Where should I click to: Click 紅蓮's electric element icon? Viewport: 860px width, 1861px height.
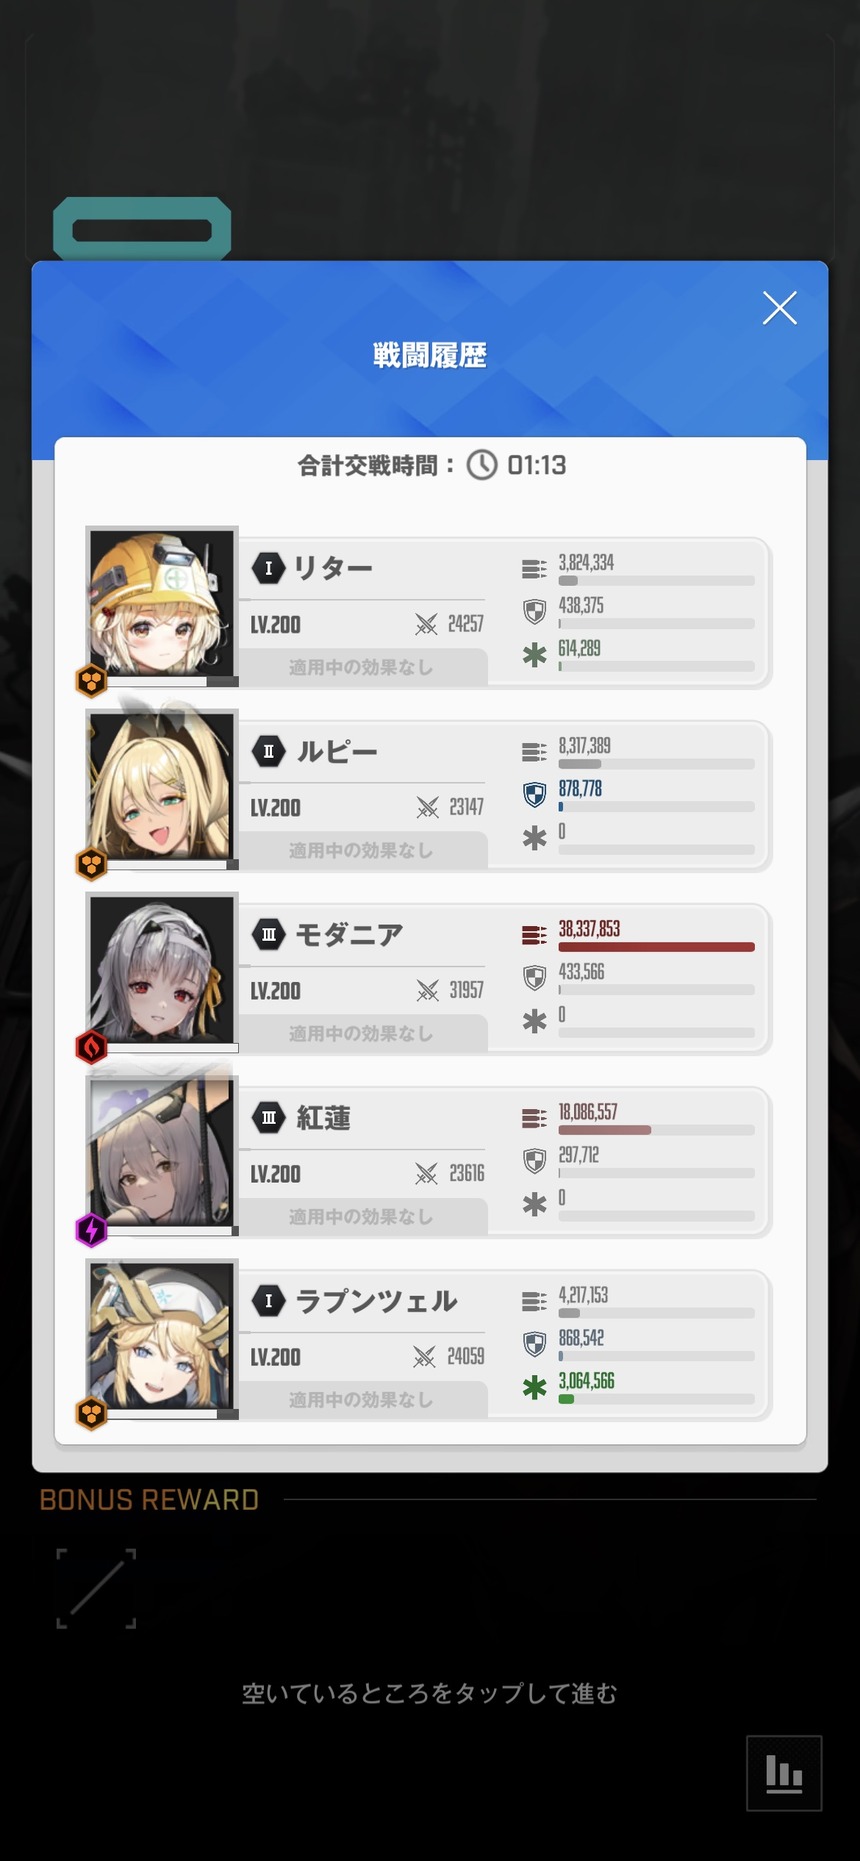coord(92,1230)
